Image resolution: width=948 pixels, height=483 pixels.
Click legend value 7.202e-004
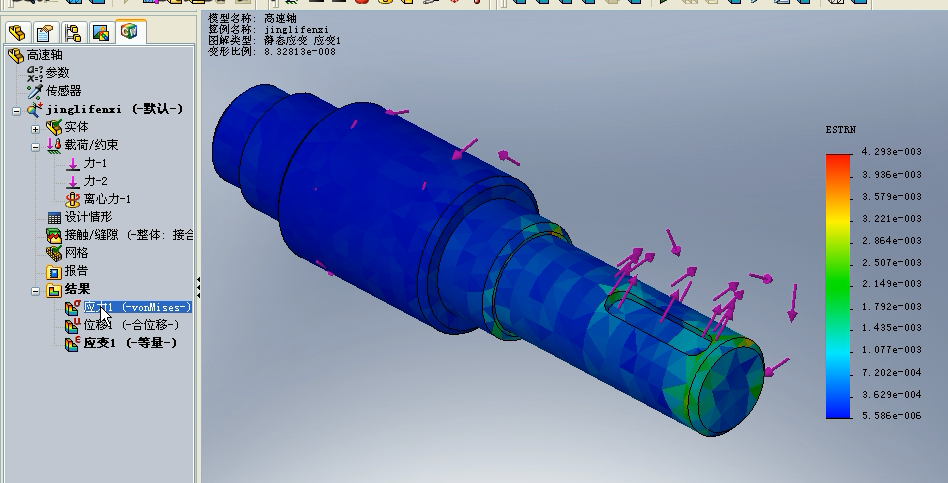click(891, 372)
